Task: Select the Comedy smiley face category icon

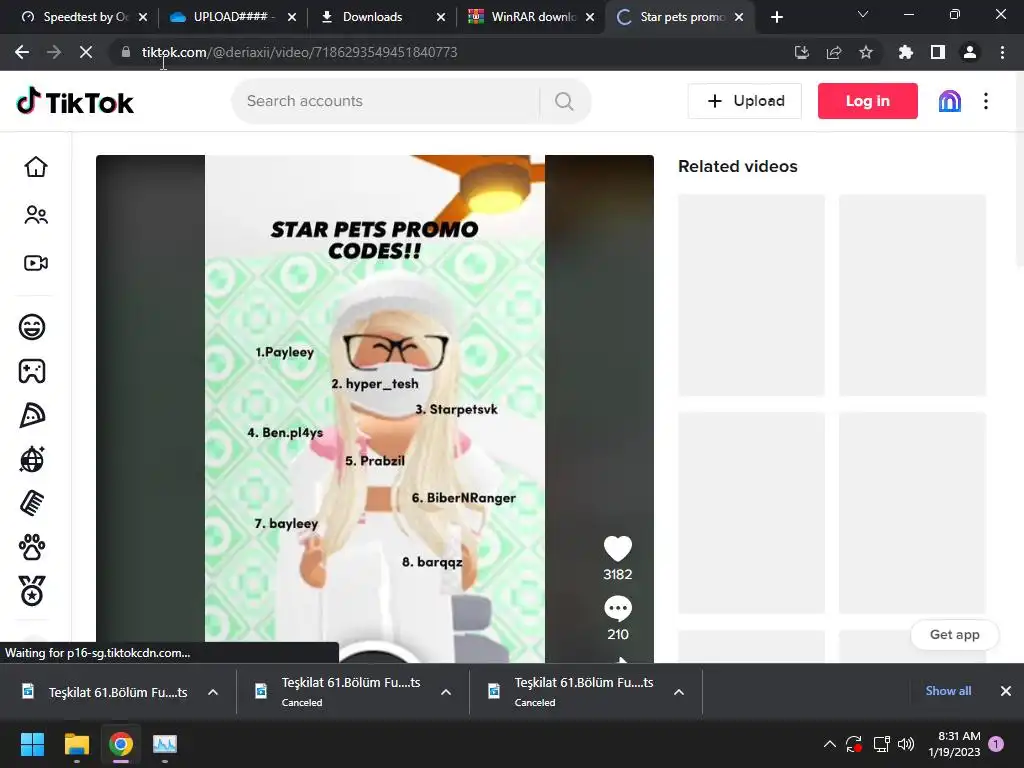Action: pyautogui.click(x=32, y=327)
